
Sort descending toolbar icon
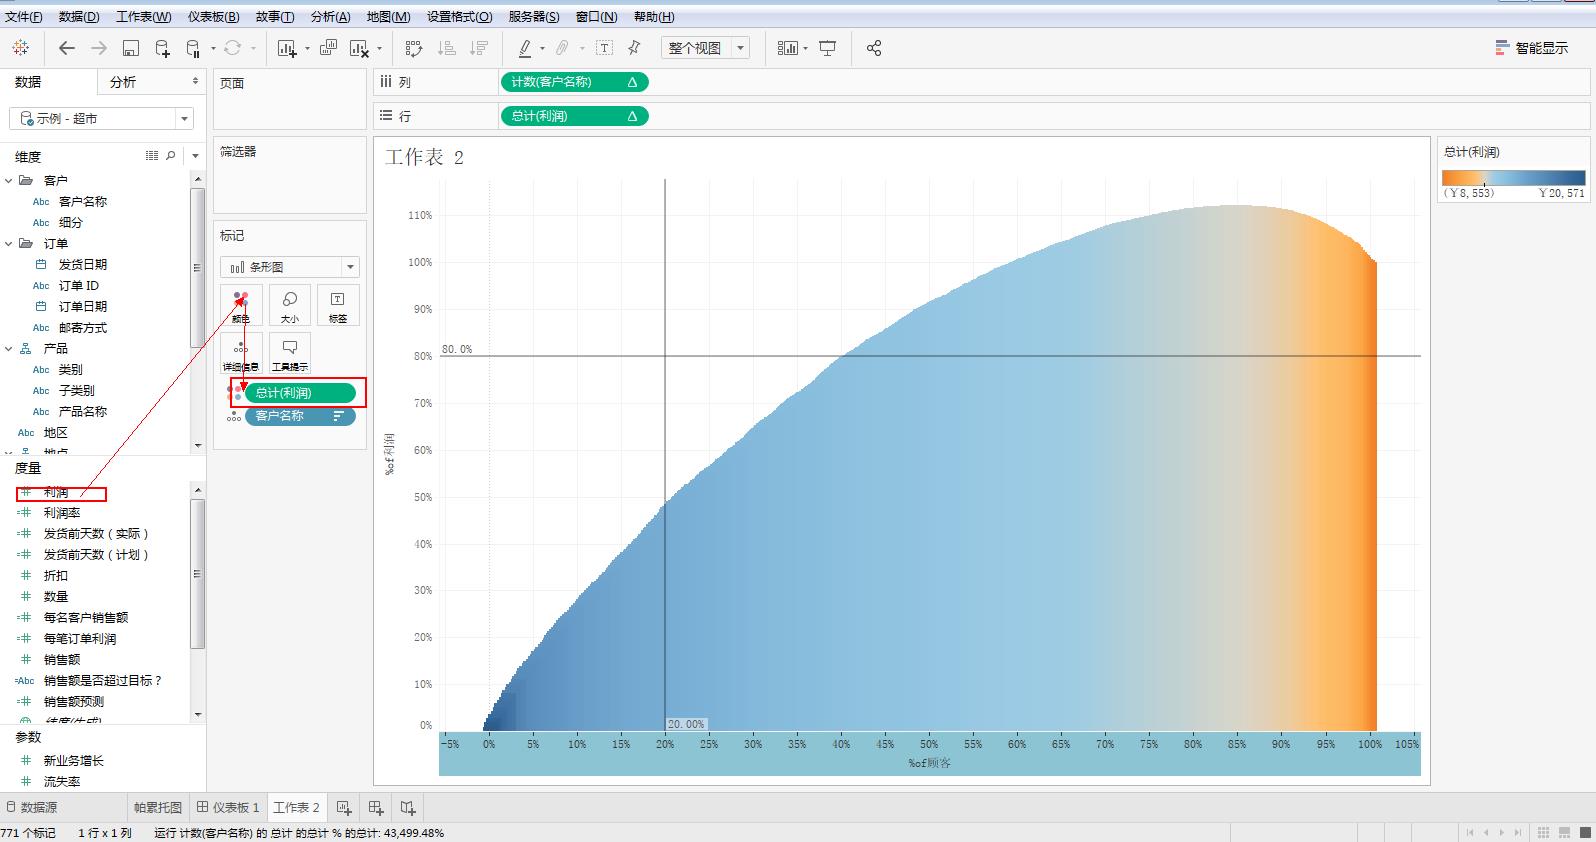pyautogui.click(x=479, y=48)
